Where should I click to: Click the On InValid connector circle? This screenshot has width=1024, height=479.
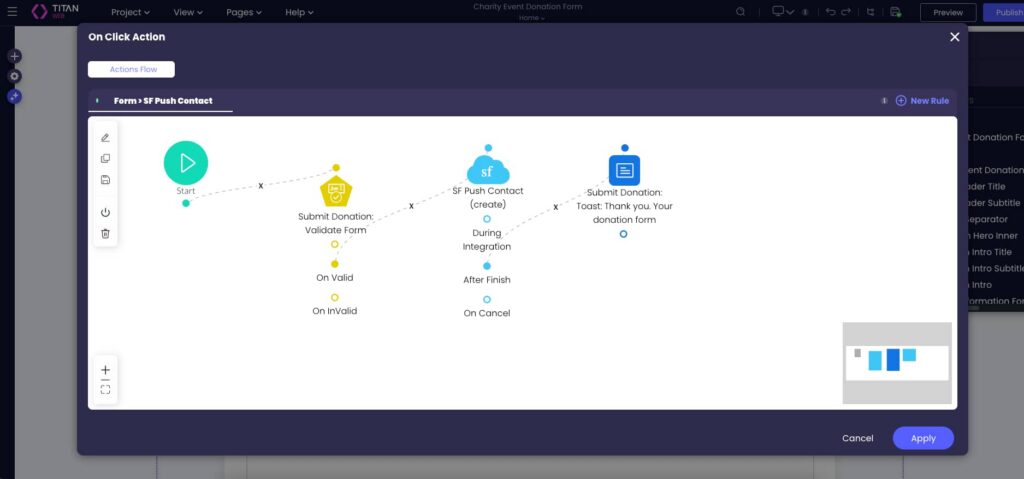point(335,297)
